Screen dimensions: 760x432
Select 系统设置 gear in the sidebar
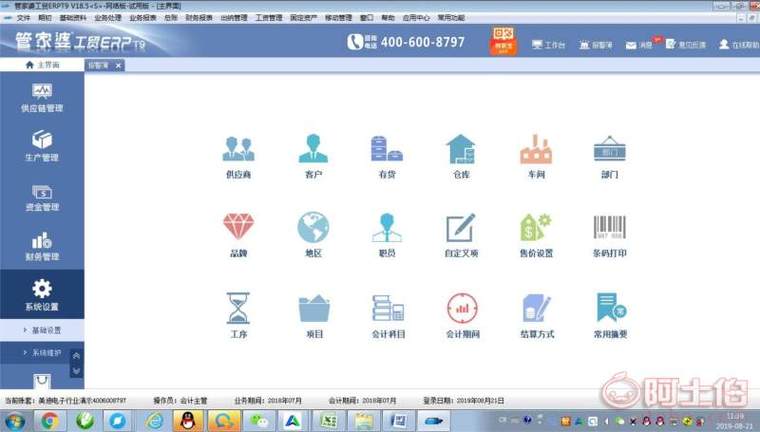click(42, 294)
